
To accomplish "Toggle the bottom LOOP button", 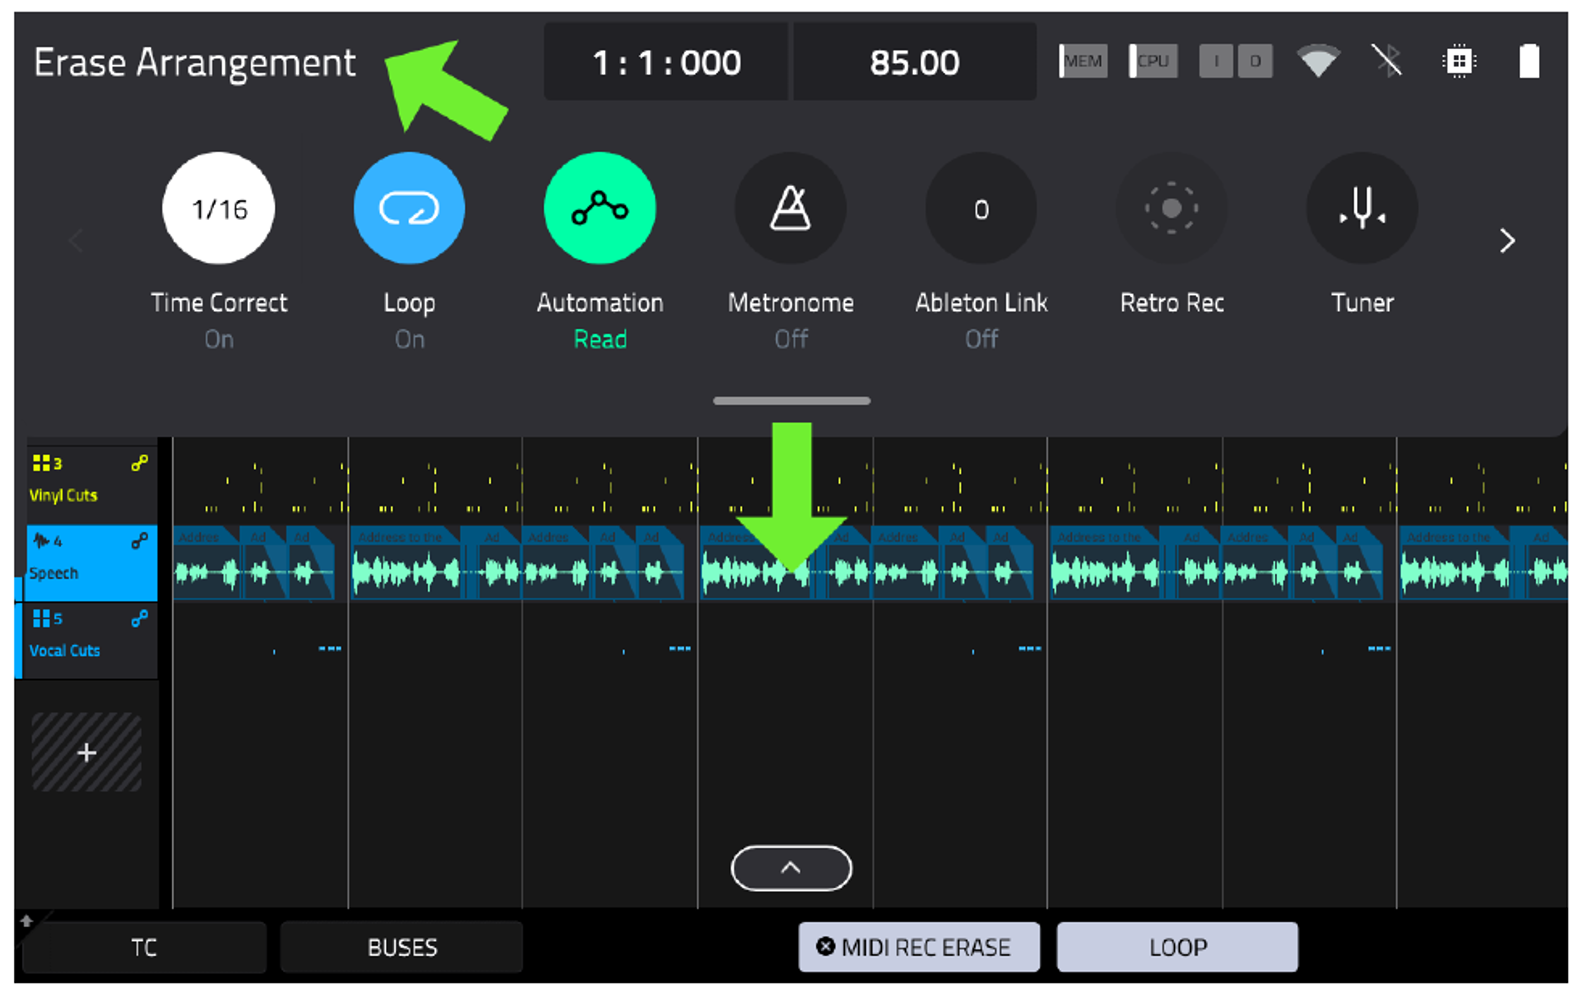I will point(1178,947).
